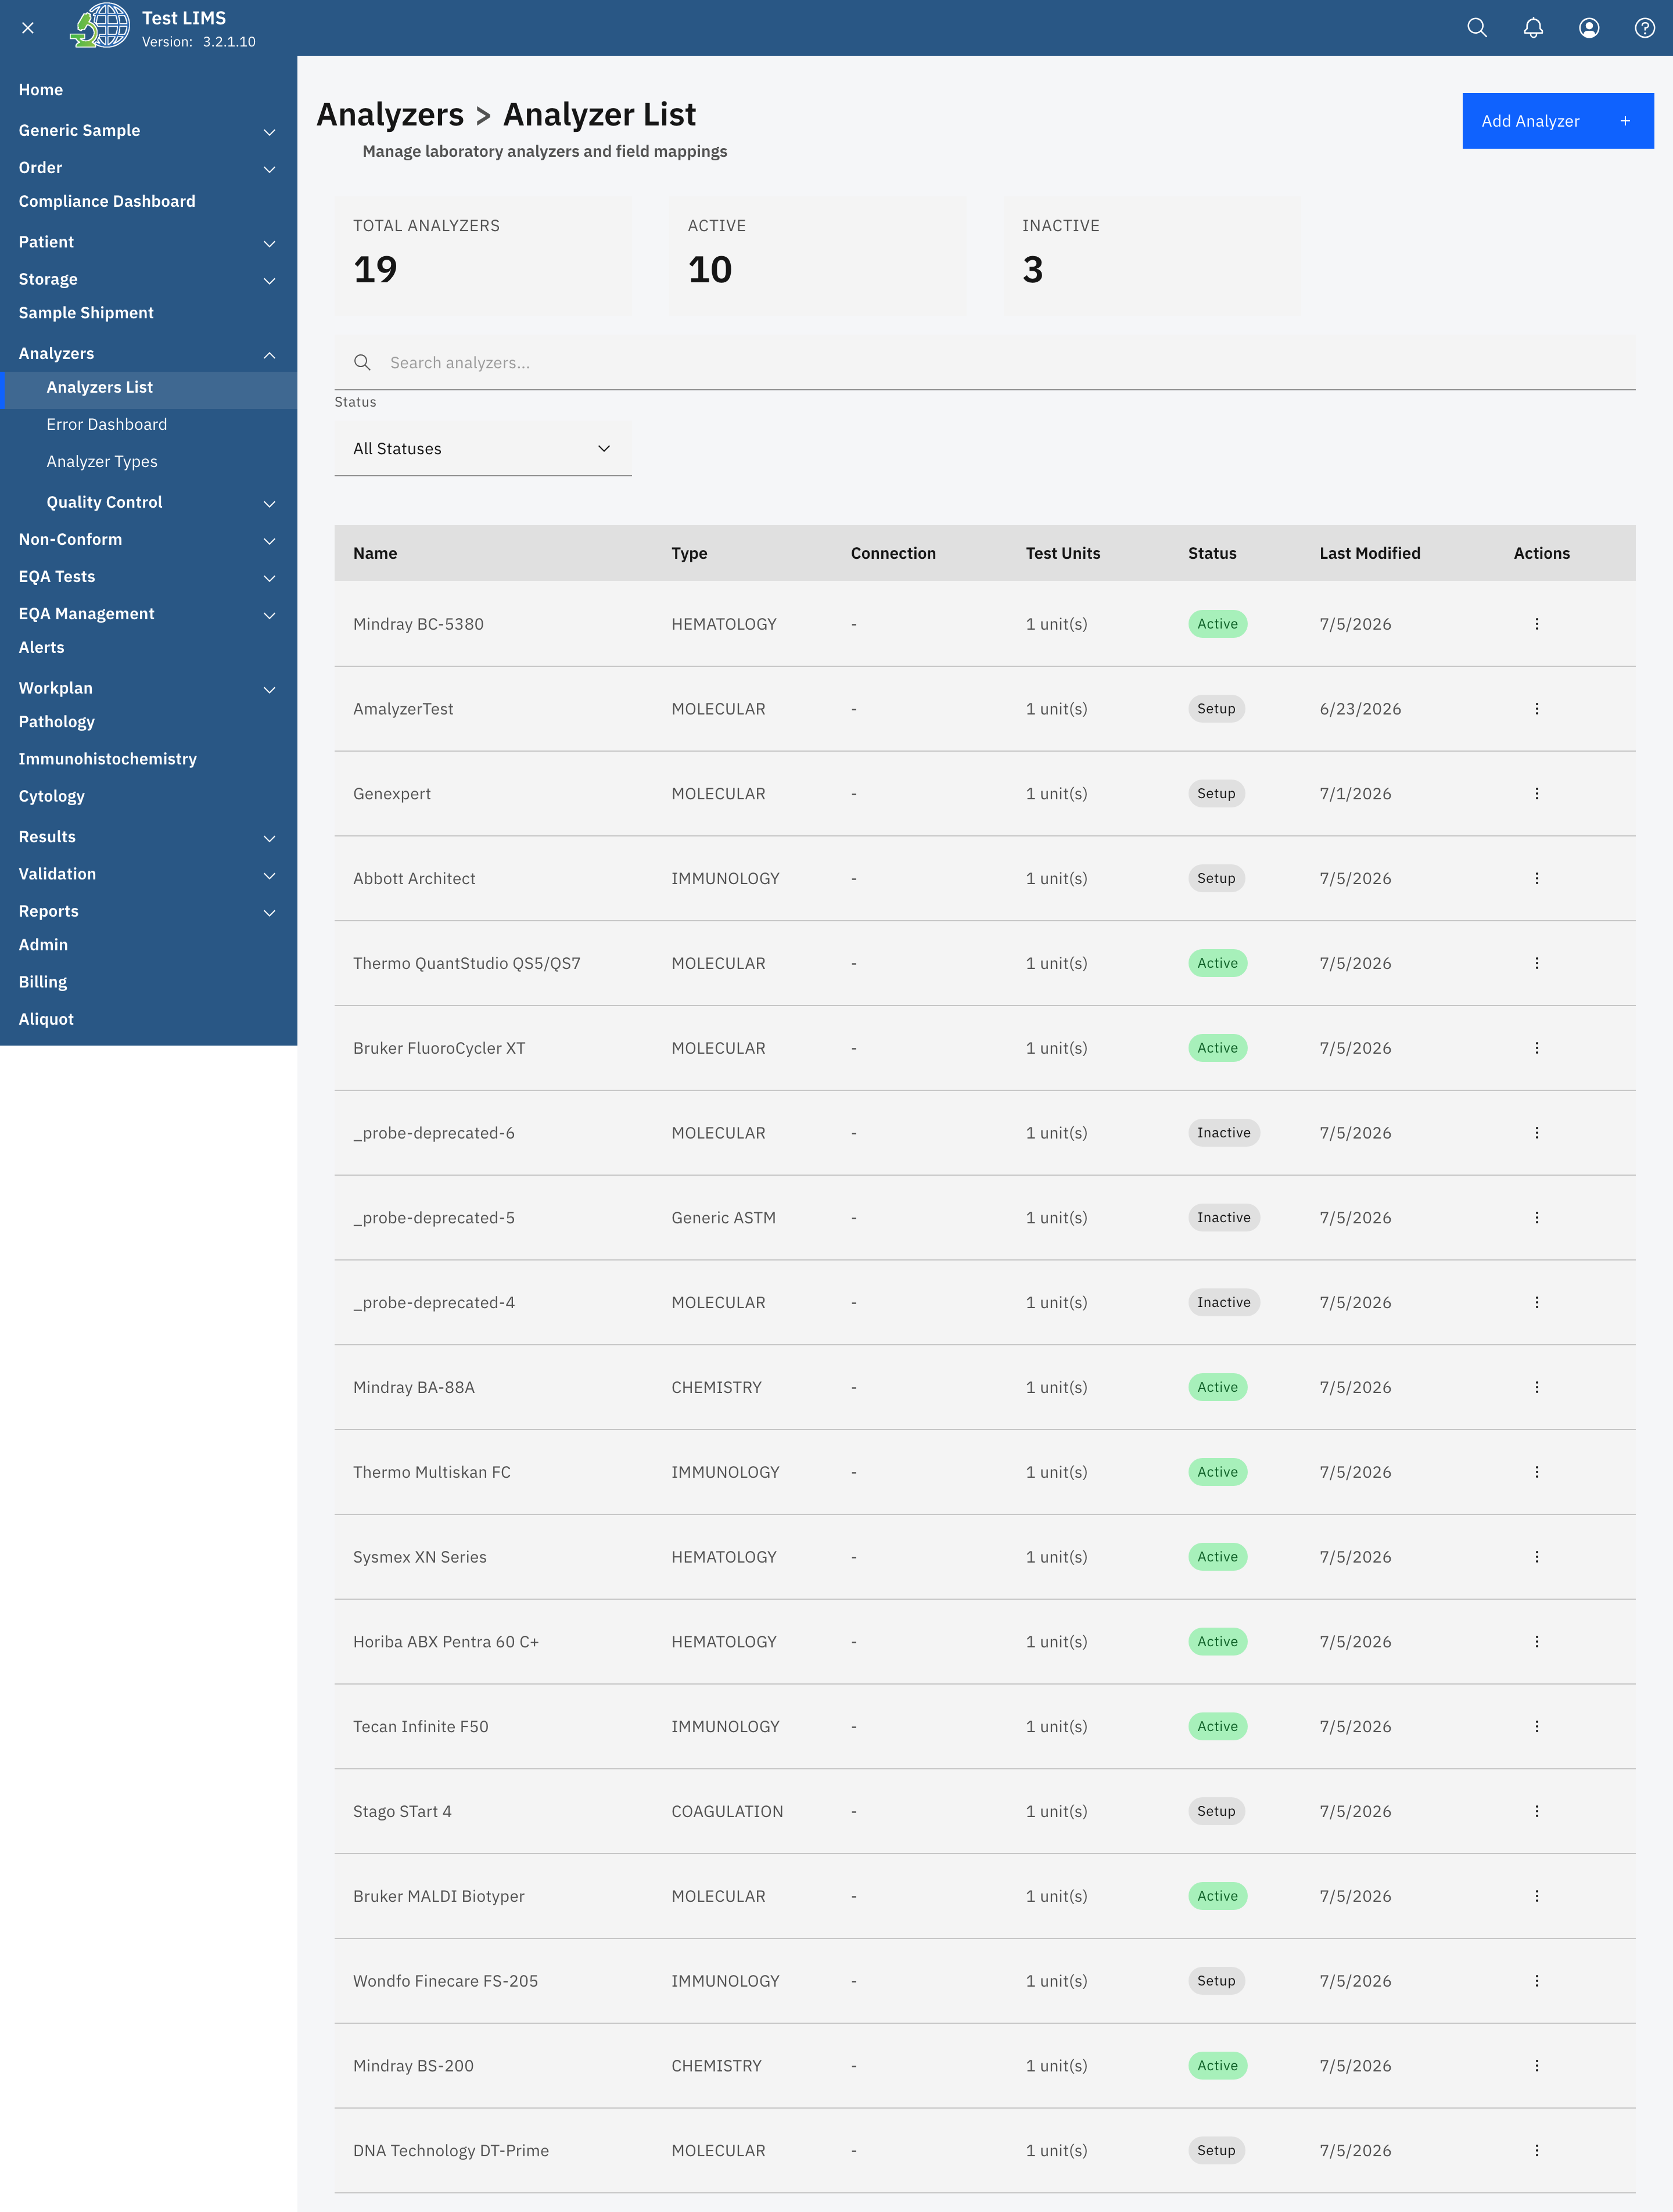Open Alerts in sidebar
The image size is (1673, 2212).
coord(41,648)
